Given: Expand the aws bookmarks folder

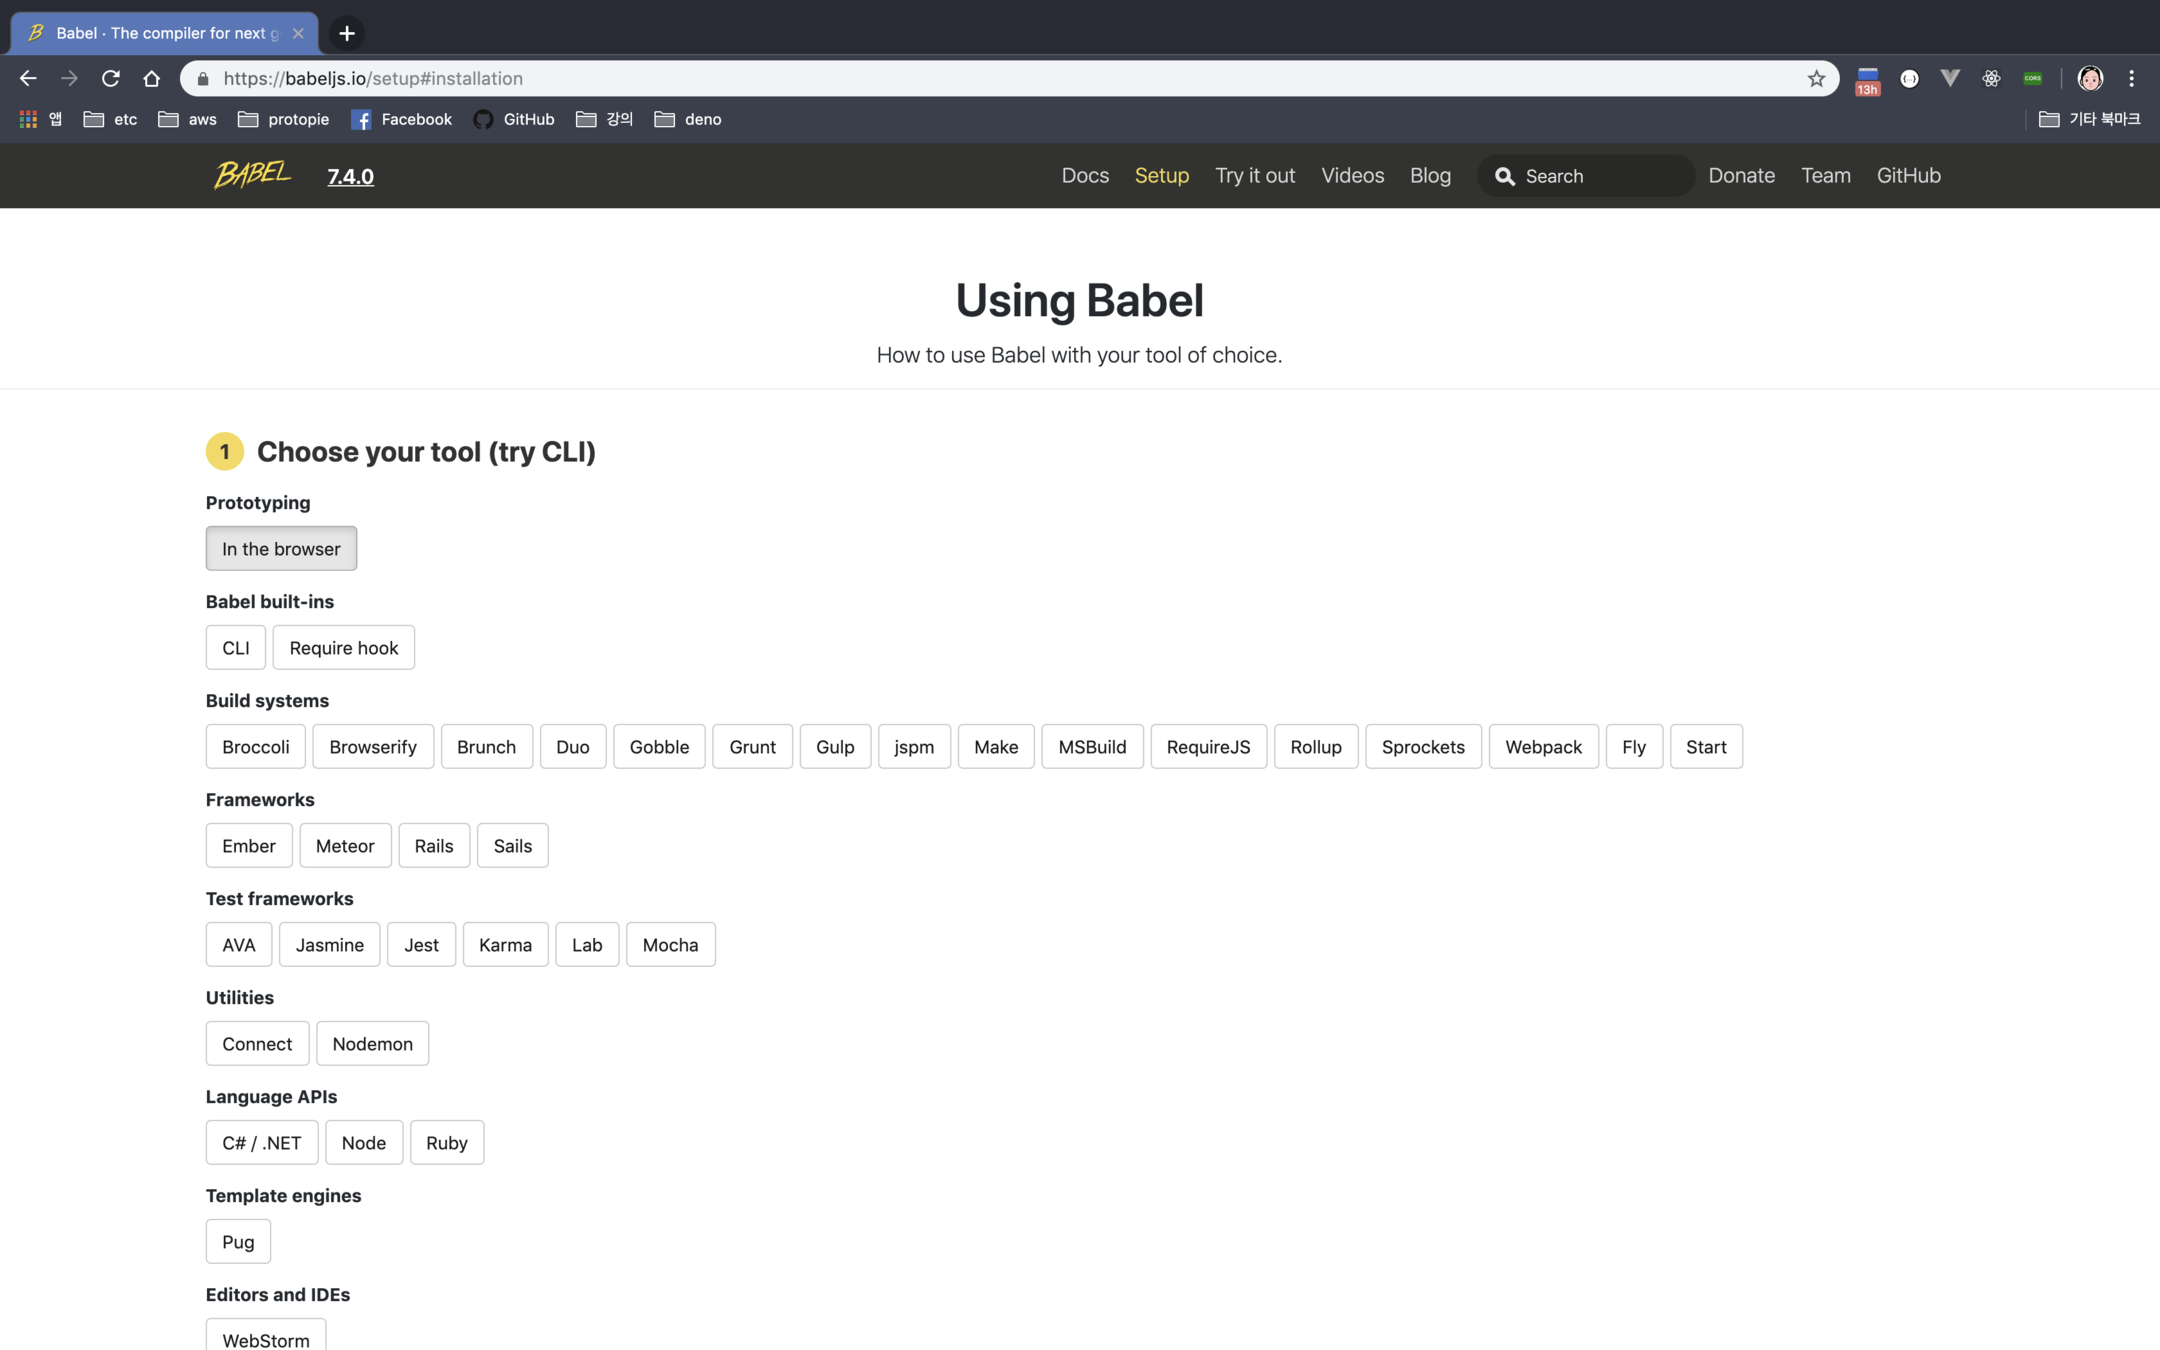Looking at the screenshot, I should [x=187, y=119].
